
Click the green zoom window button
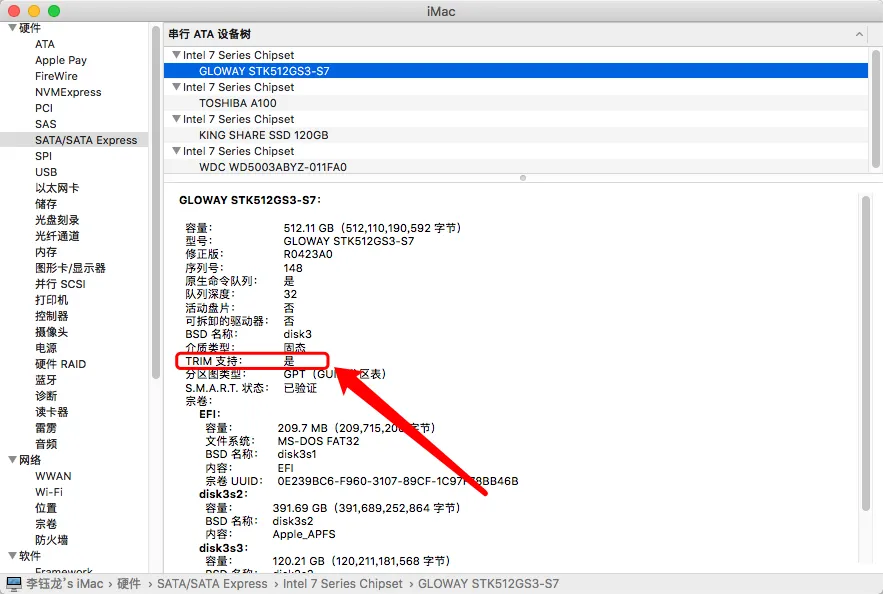(54, 11)
